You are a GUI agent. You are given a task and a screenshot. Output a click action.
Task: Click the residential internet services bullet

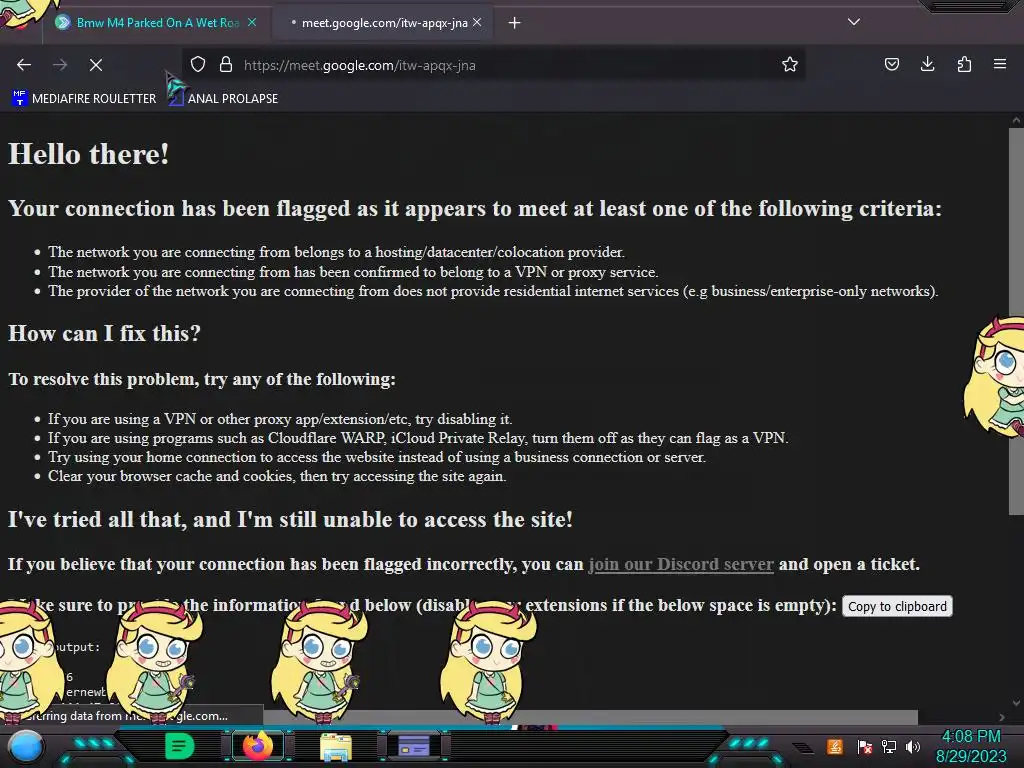pyautogui.click(x=493, y=291)
